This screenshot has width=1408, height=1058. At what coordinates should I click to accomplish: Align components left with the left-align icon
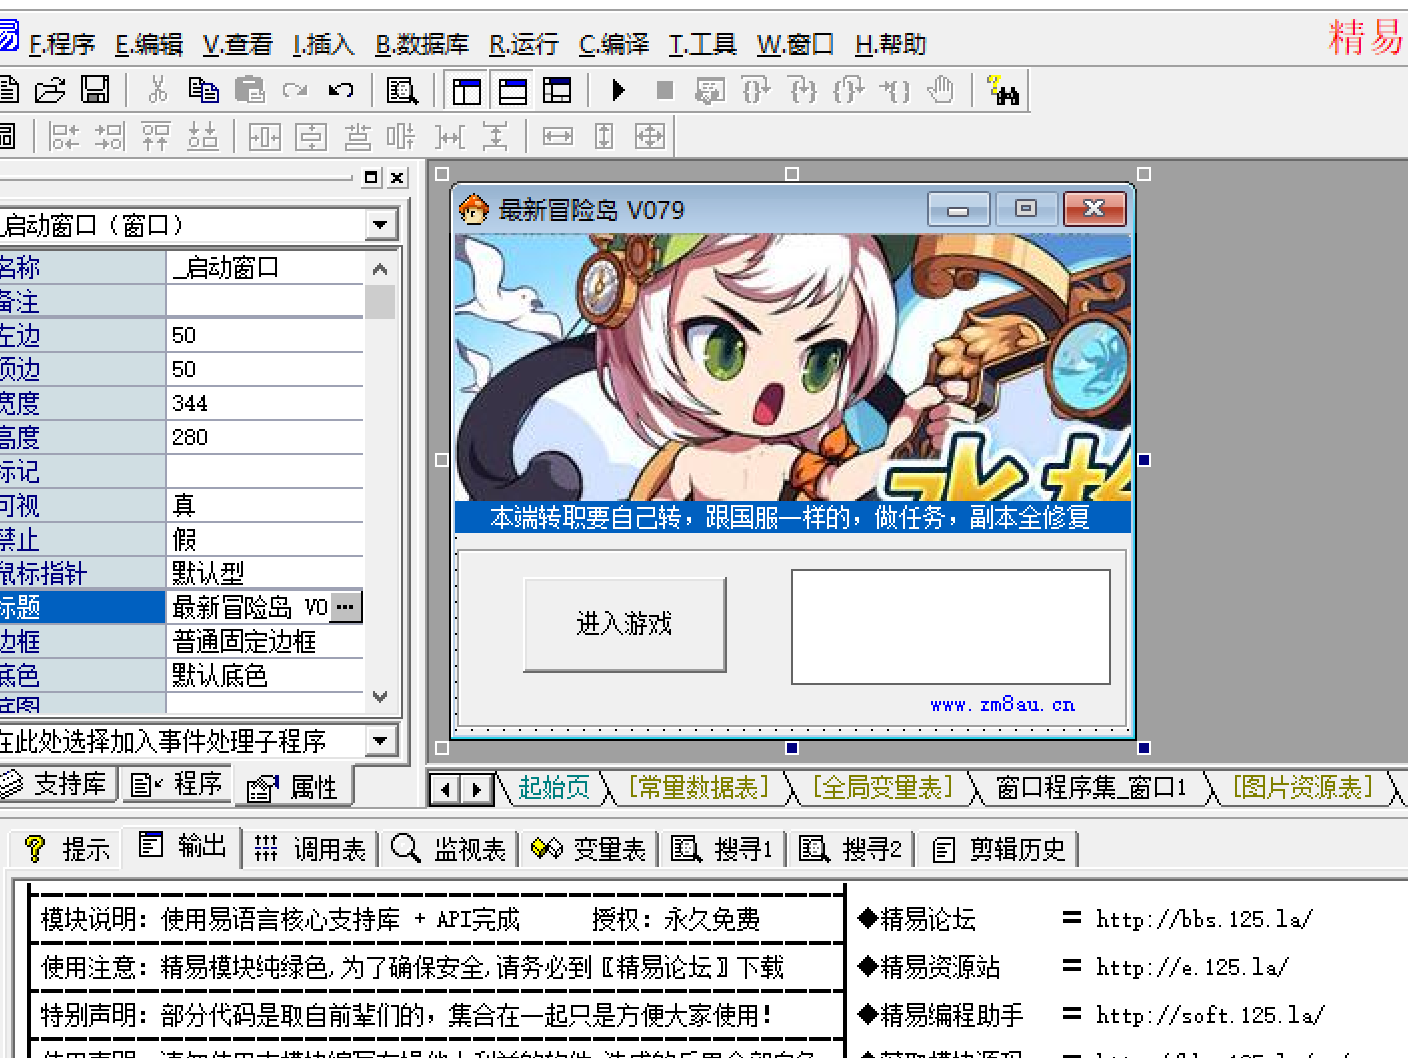(64, 136)
